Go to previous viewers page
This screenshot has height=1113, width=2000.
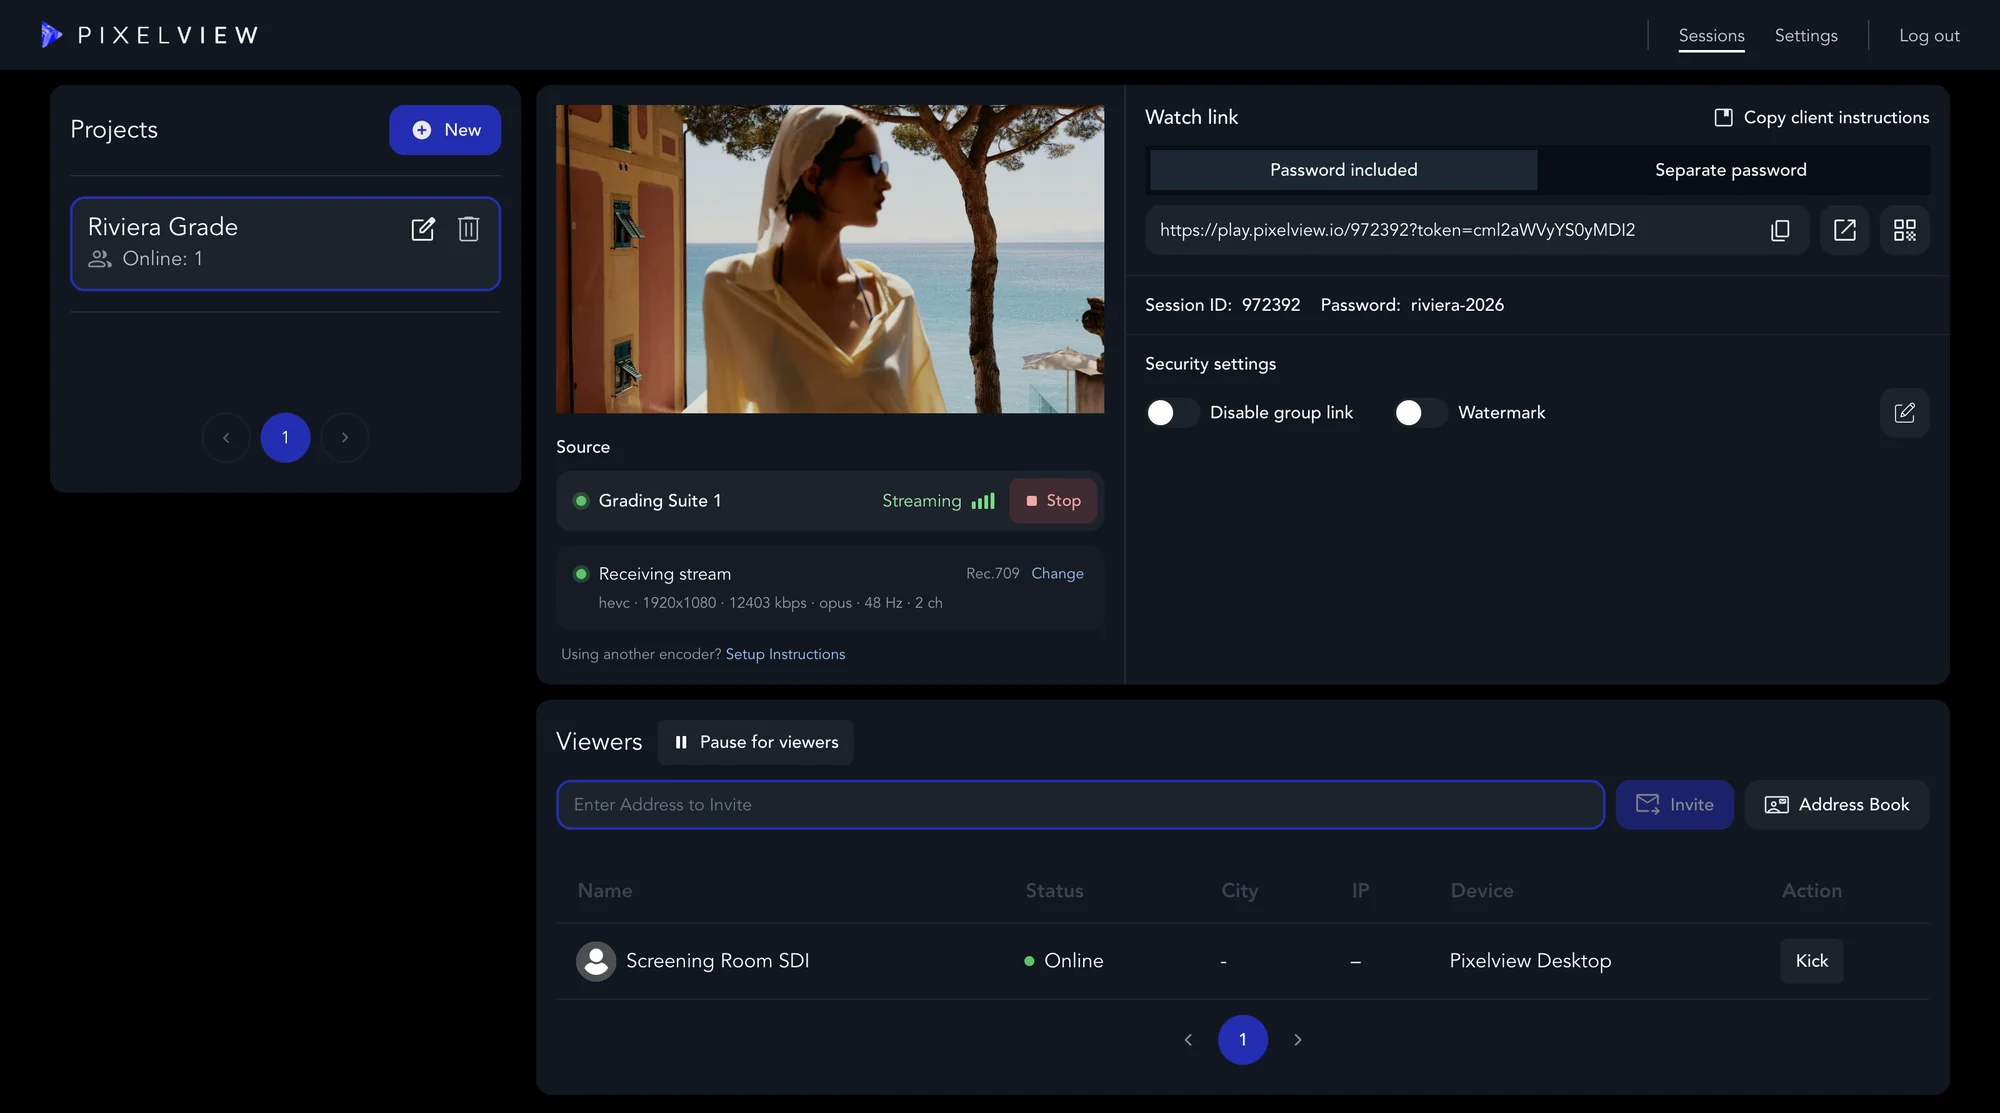point(1188,1040)
